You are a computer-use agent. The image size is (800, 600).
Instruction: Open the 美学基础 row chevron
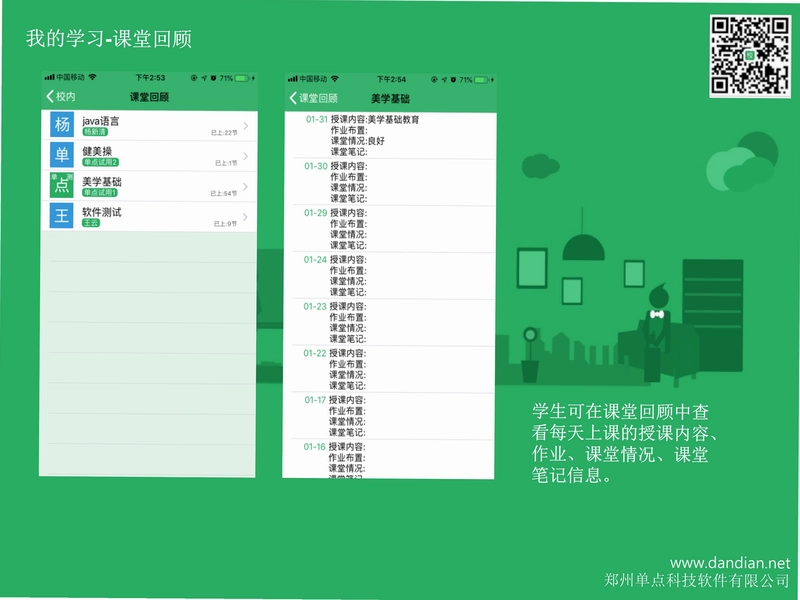tap(246, 186)
